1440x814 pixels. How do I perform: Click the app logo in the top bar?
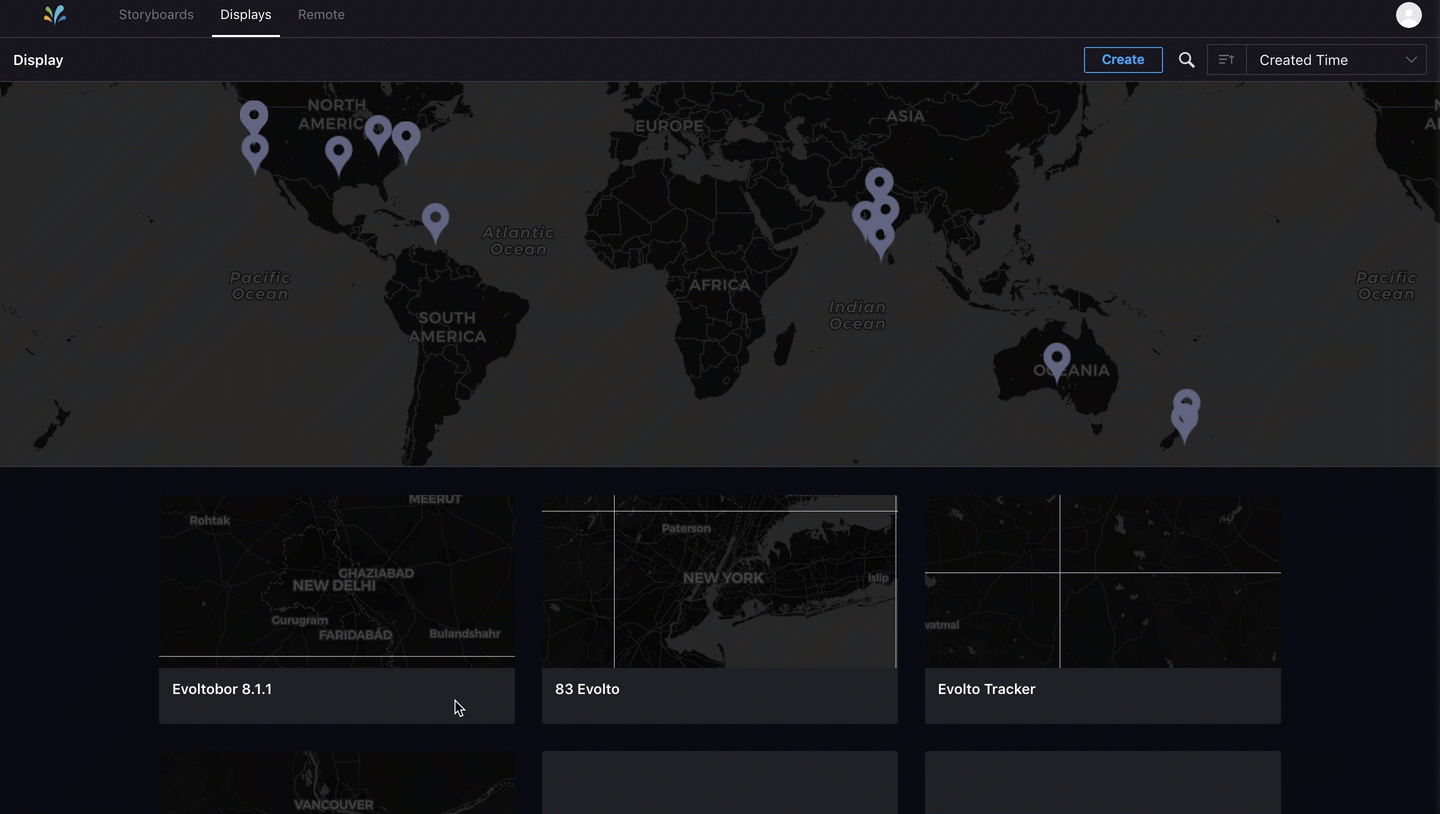coord(55,14)
